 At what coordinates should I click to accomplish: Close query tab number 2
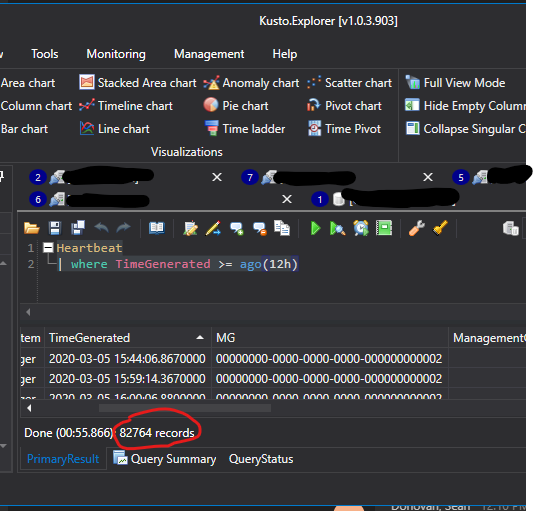[x=217, y=177]
